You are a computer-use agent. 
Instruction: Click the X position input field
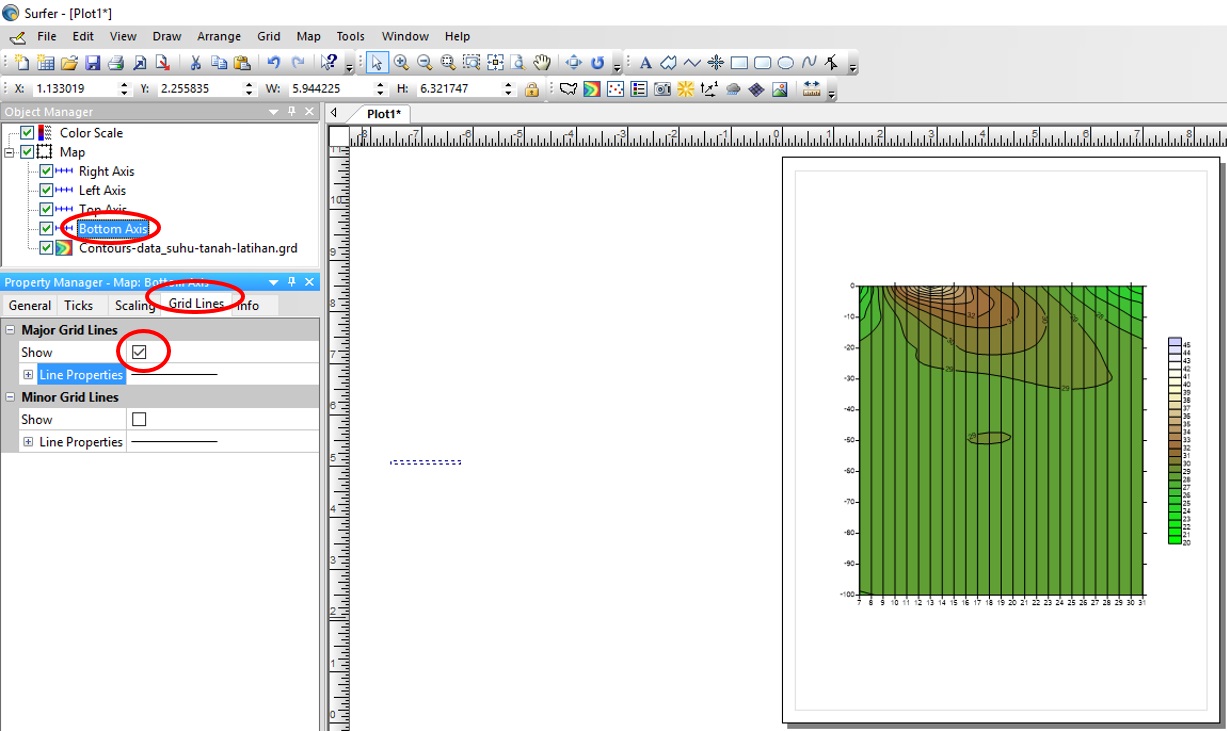pos(76,89)
